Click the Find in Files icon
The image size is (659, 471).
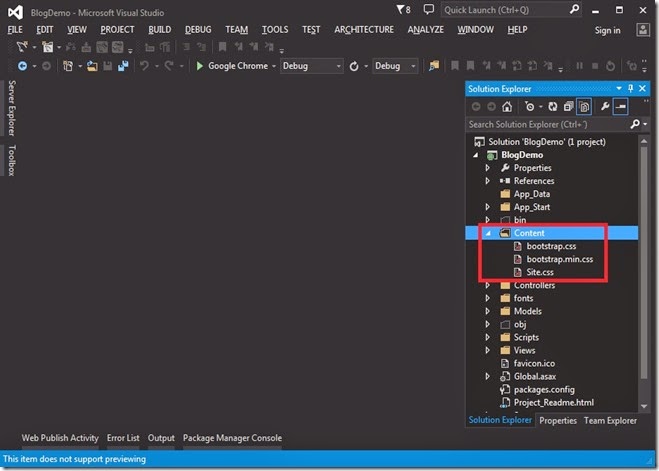(x=434, y=66)
